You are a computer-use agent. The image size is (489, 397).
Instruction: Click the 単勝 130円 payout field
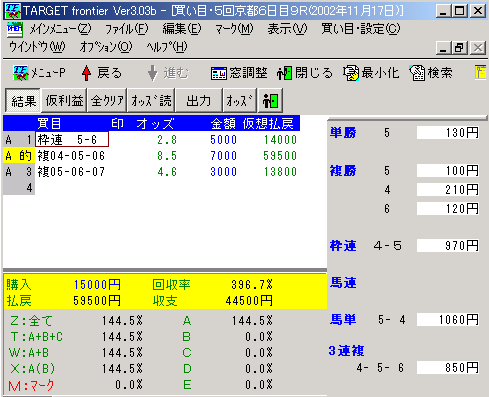(x=448, y=133)
